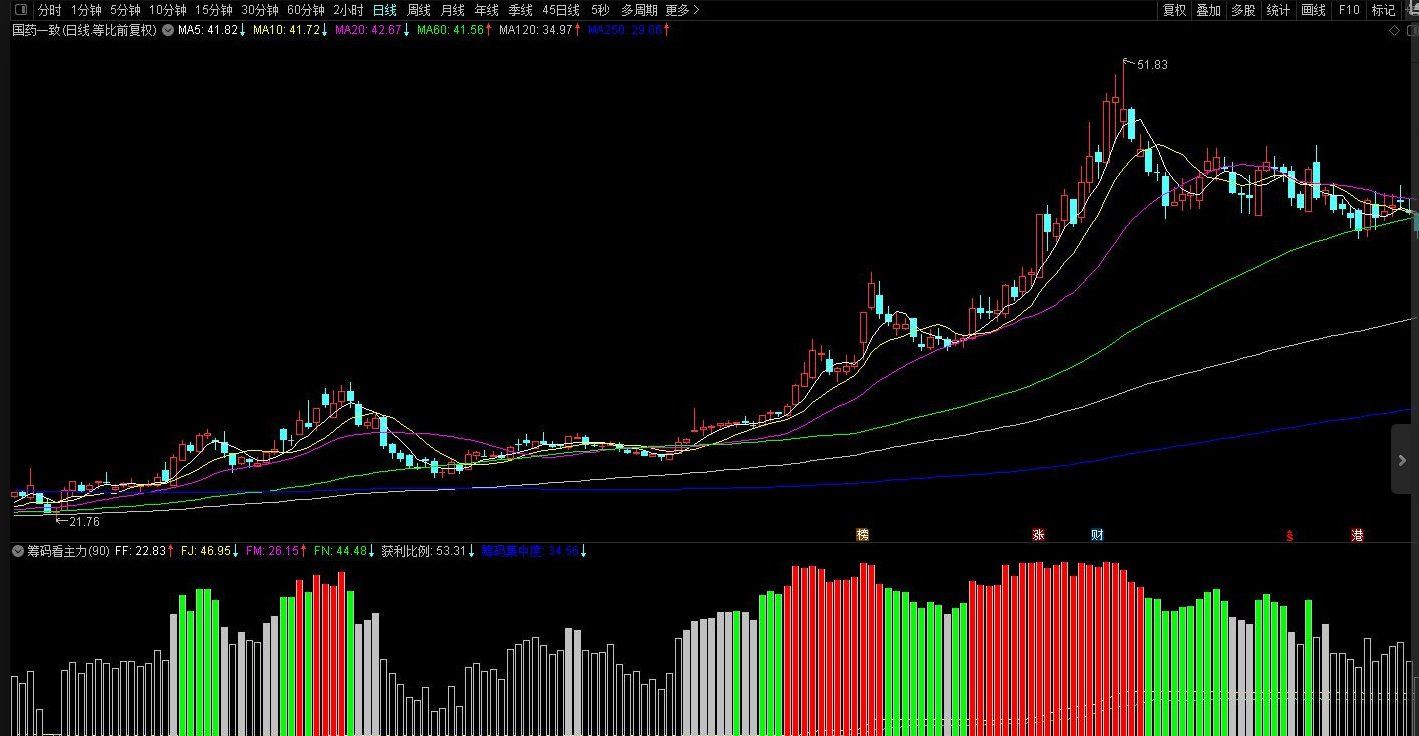Expand the right side panel with arrow
The height and width of the screenshot is (736, 1419).
pos(1404,459)
